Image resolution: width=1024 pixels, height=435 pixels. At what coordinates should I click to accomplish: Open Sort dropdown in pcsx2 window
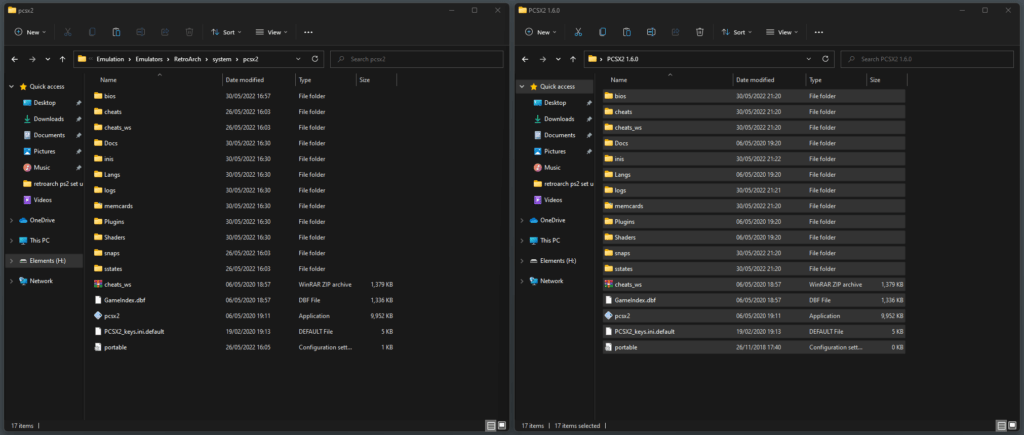[226, 32]
